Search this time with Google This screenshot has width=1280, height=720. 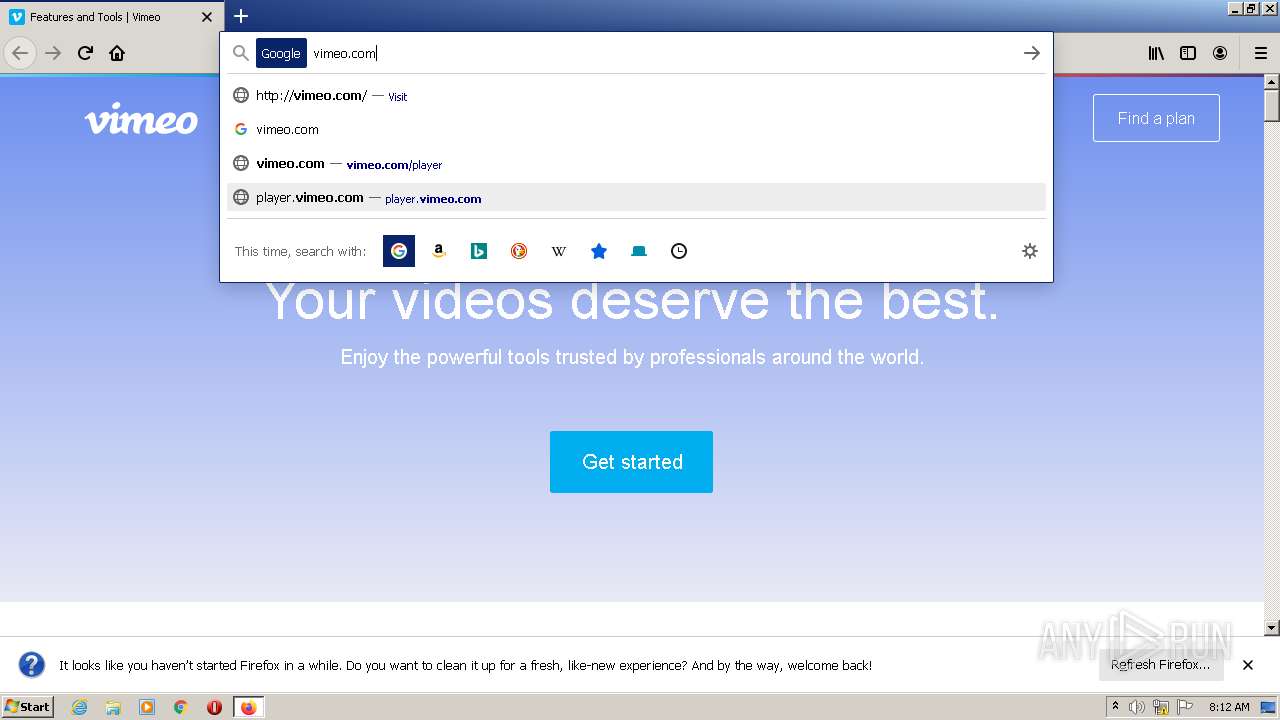(x=399, y=251)
